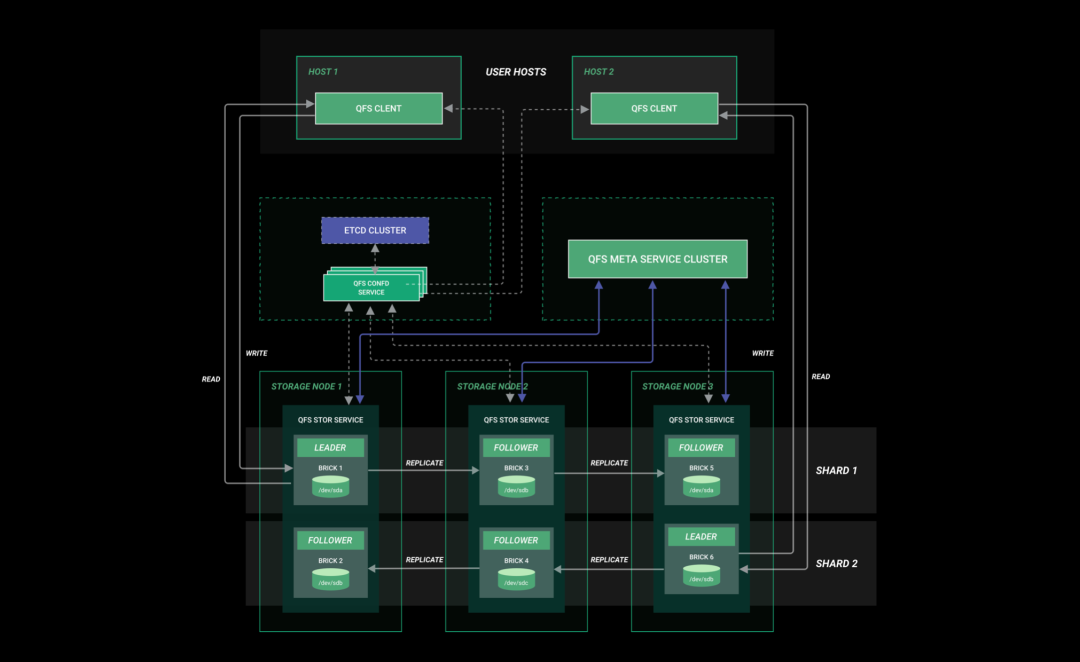Click the HOST 1 label
This screenshot has width=1080, height=662.
[323, 72]
